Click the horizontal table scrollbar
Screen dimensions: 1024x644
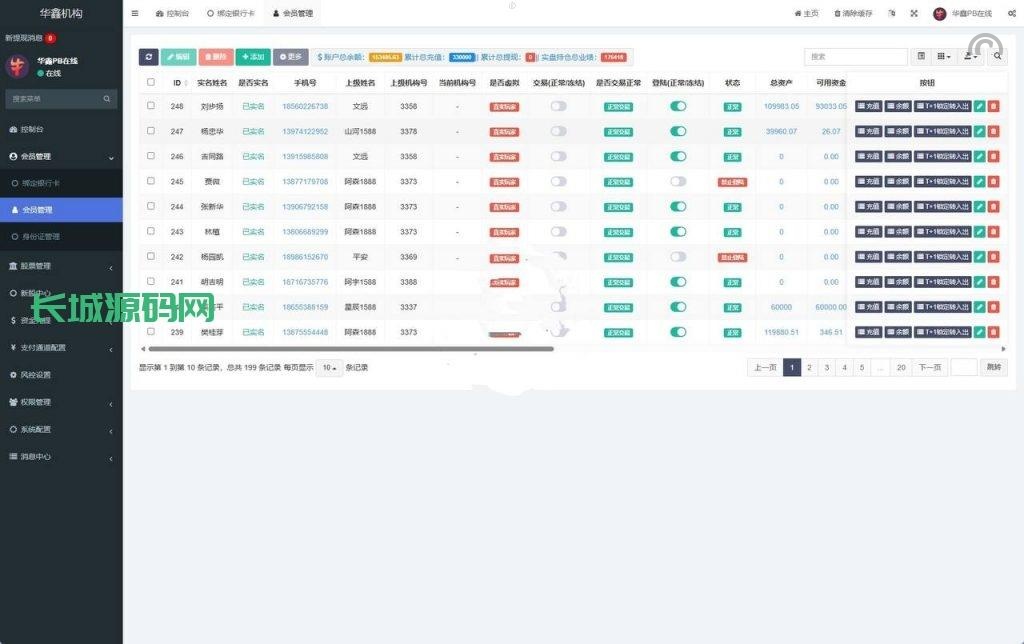point(351,349)
